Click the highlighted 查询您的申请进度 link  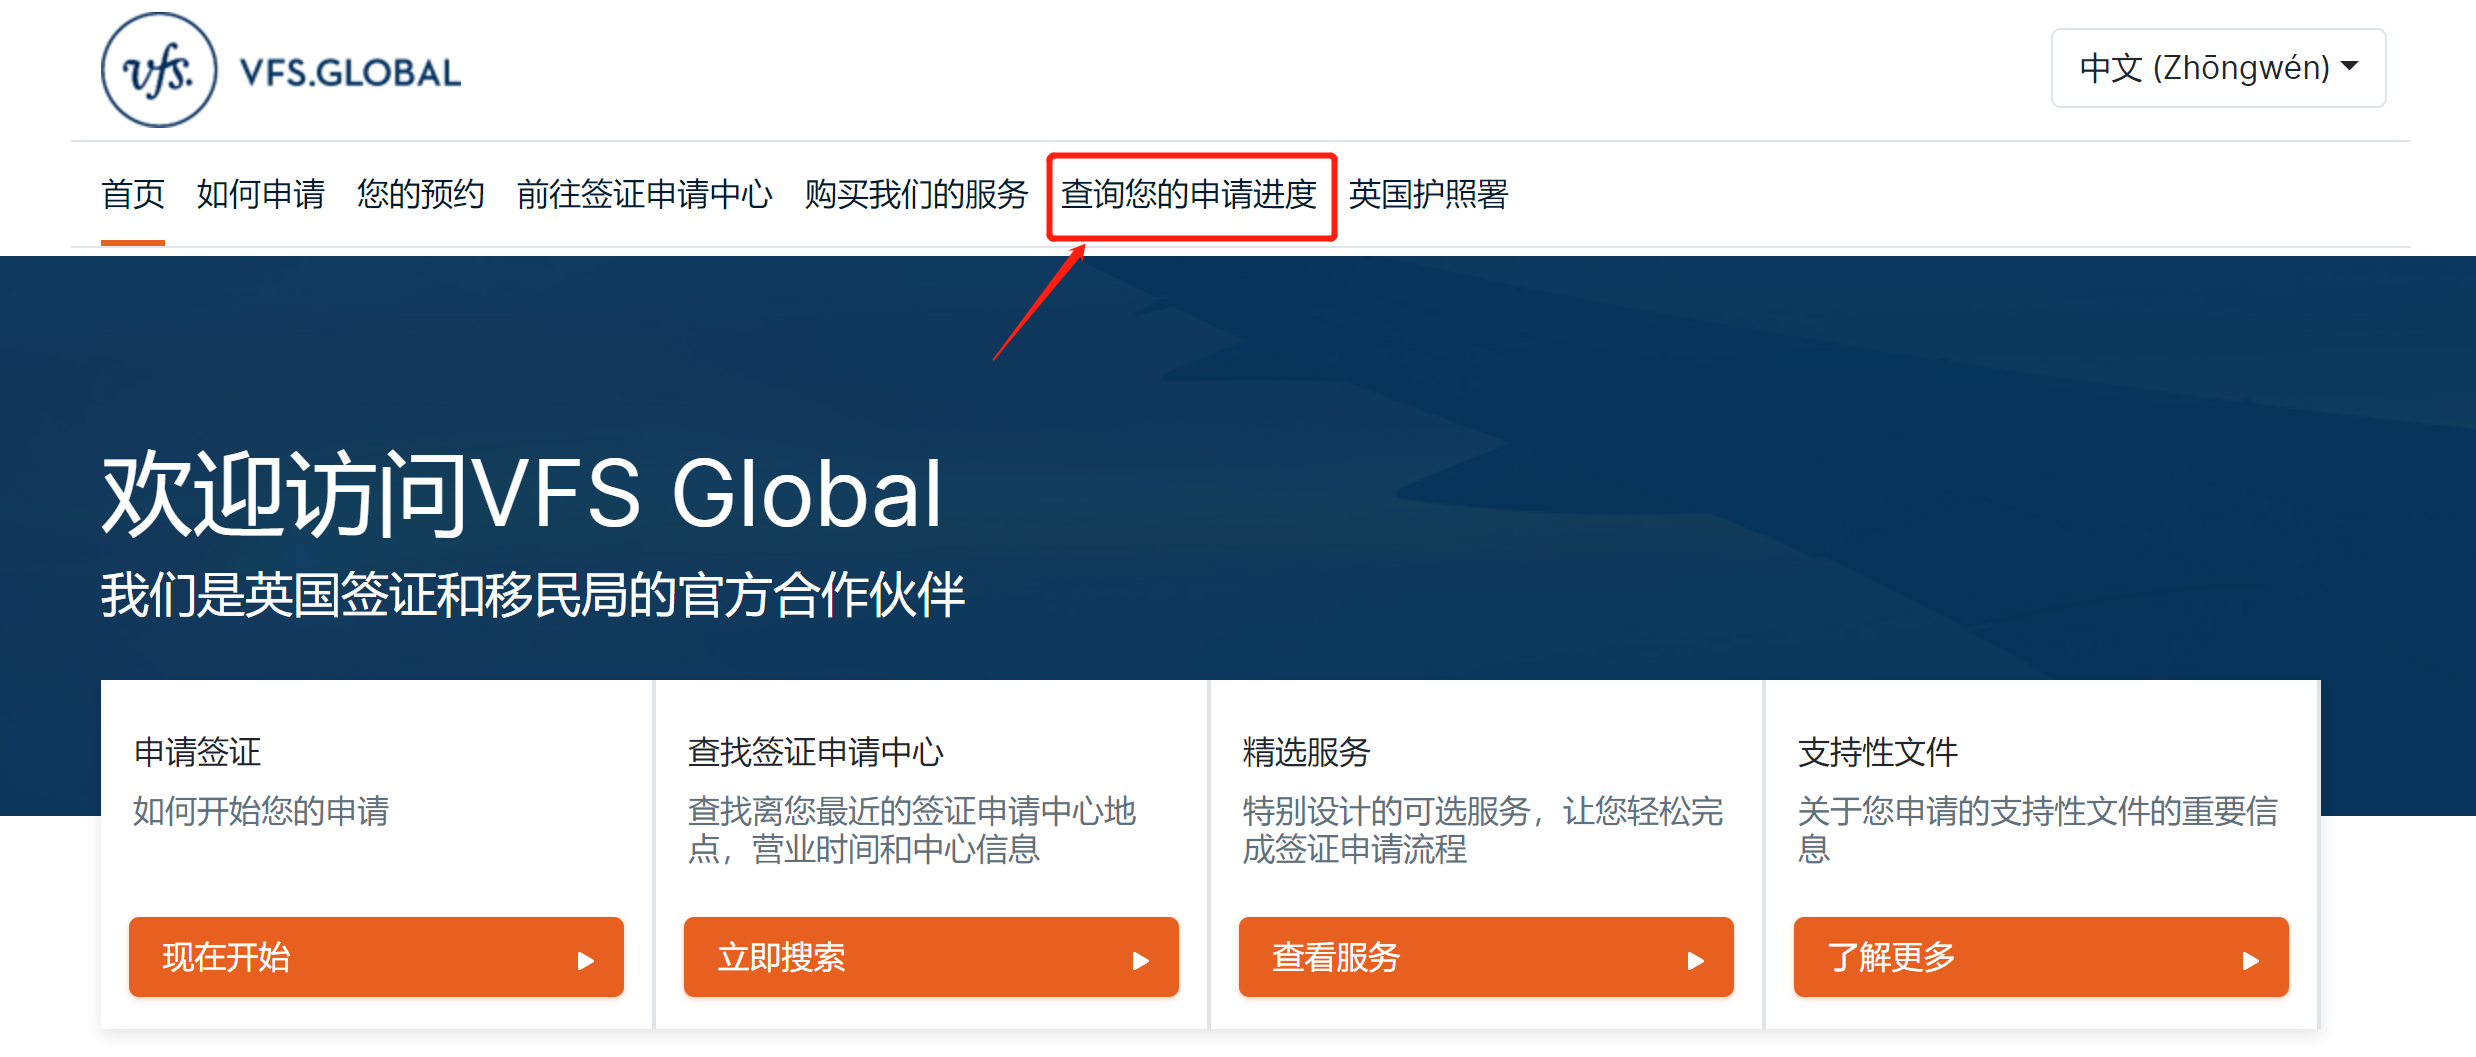pyautogui.click(x=1190, y=196)
